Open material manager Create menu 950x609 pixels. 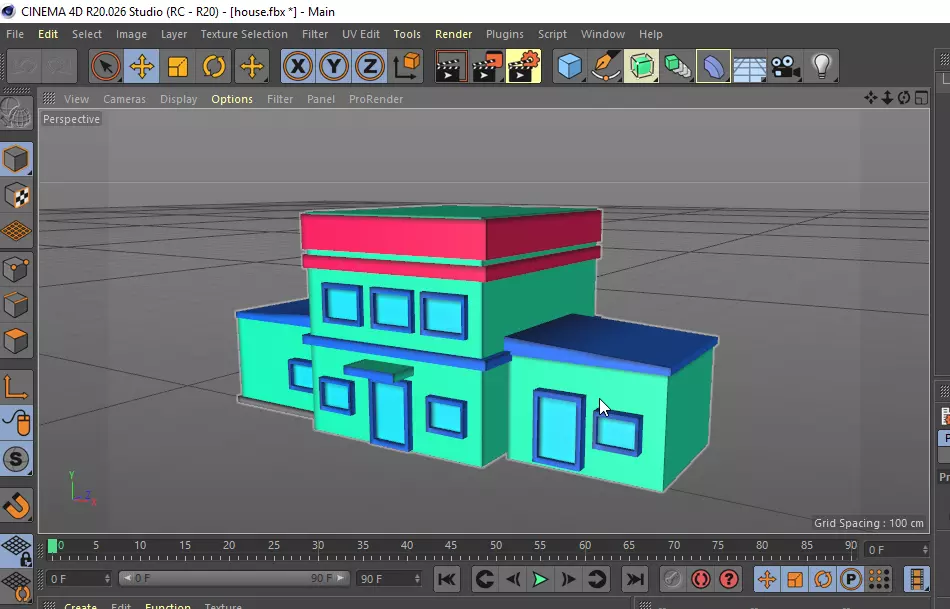click(81, 605)
